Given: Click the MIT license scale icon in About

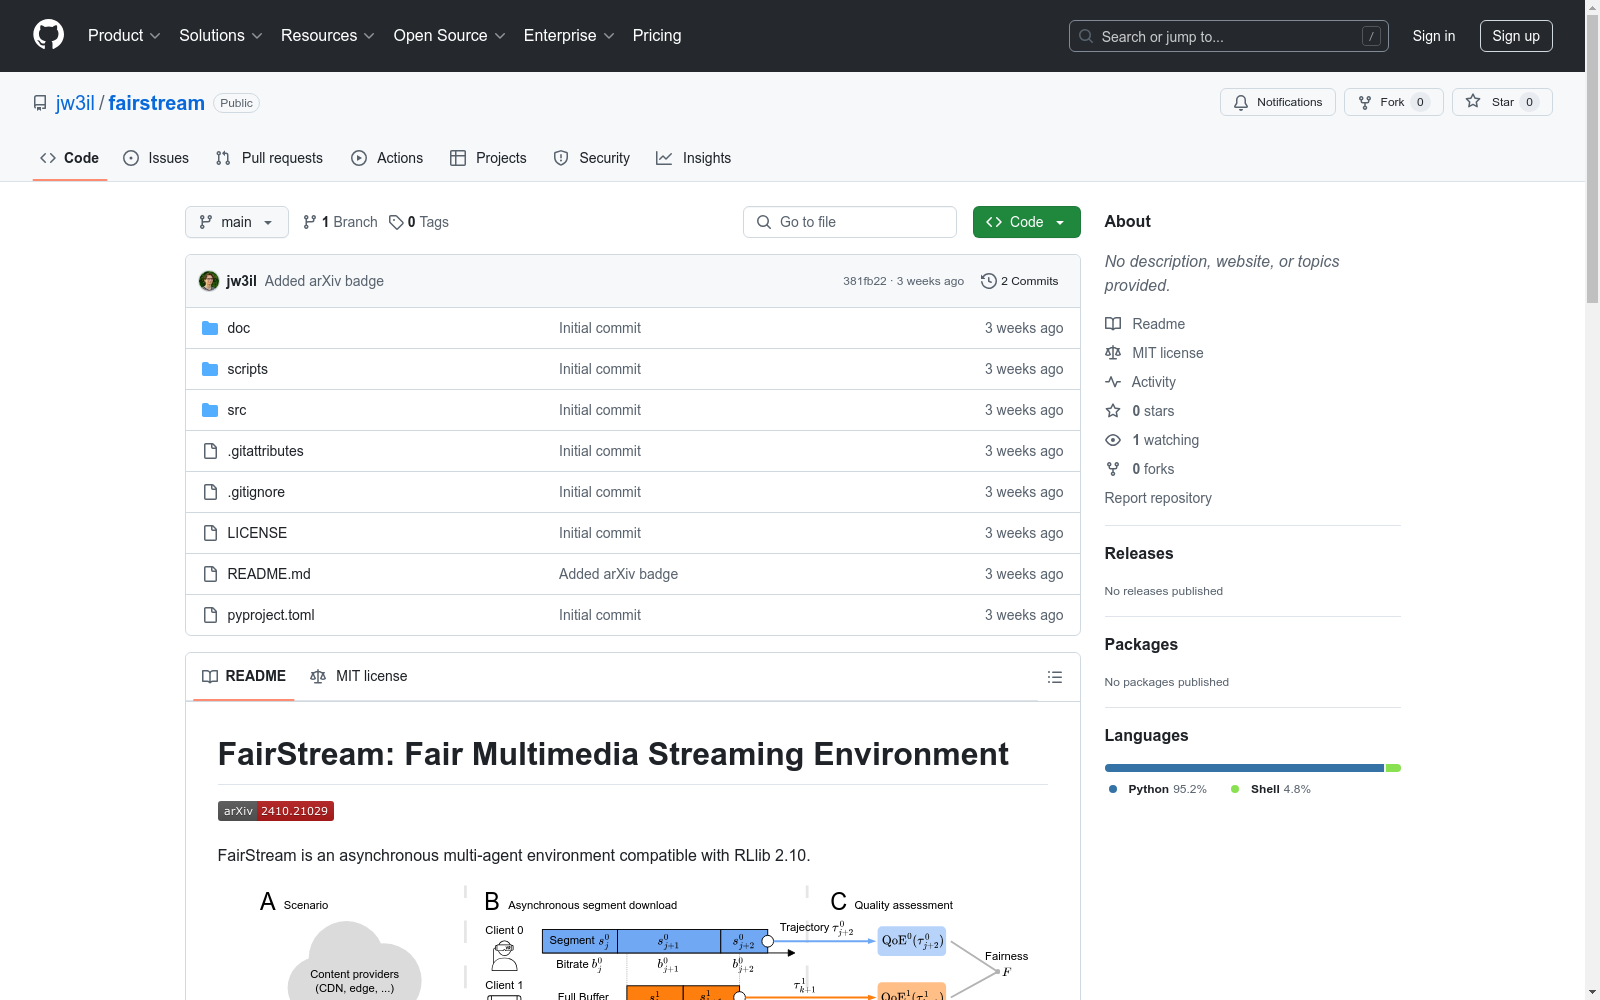Looking at the screenshot, I should click(1113, 353).
